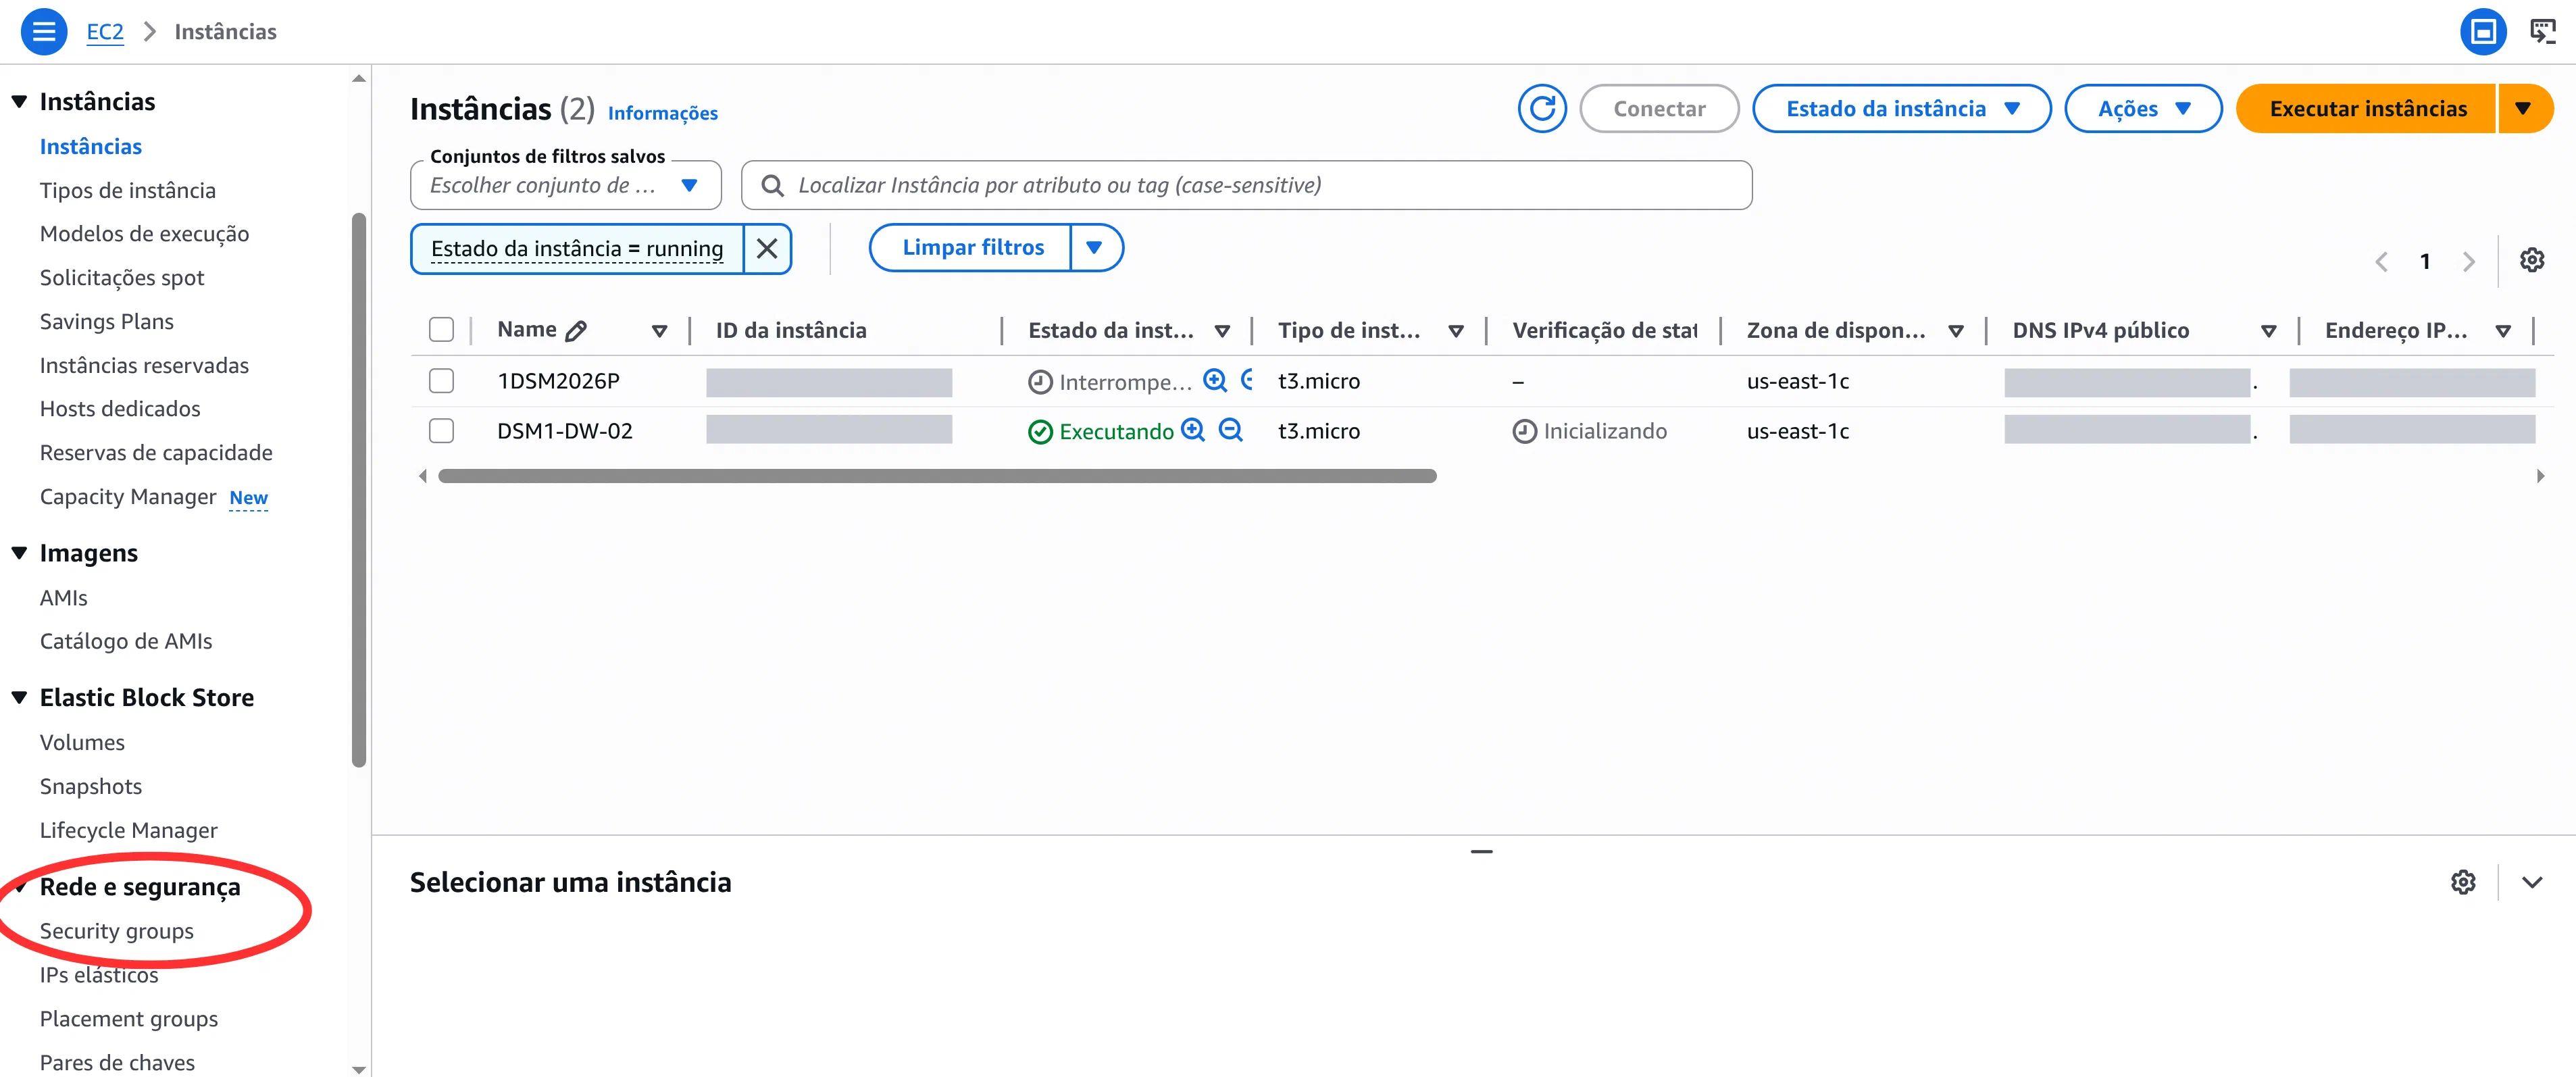The height and width of the screenshot is (1077, 2576).
Task: Open the CloudShell icon in the header
Action: pyautogui.click(x=2543, y=32)
